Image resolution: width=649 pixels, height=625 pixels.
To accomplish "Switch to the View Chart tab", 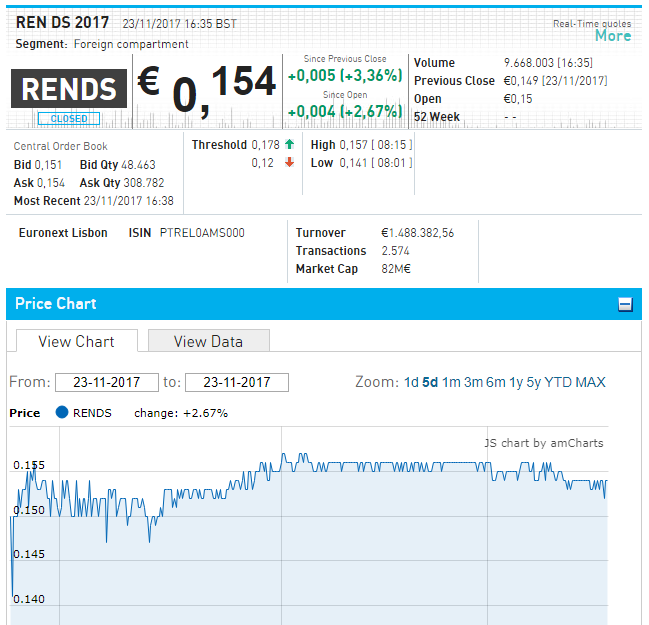I will (x=77, y=341).
